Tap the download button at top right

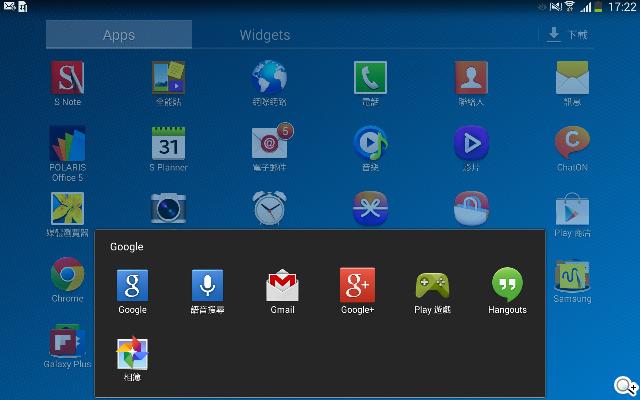coord(566,35)
